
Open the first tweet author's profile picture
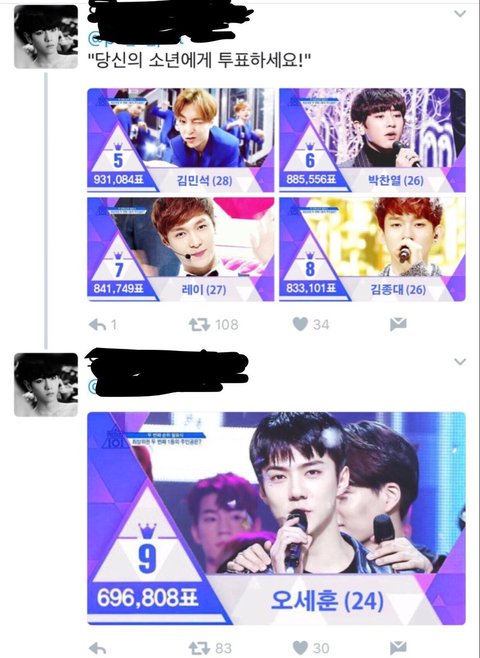click(46, 37)
